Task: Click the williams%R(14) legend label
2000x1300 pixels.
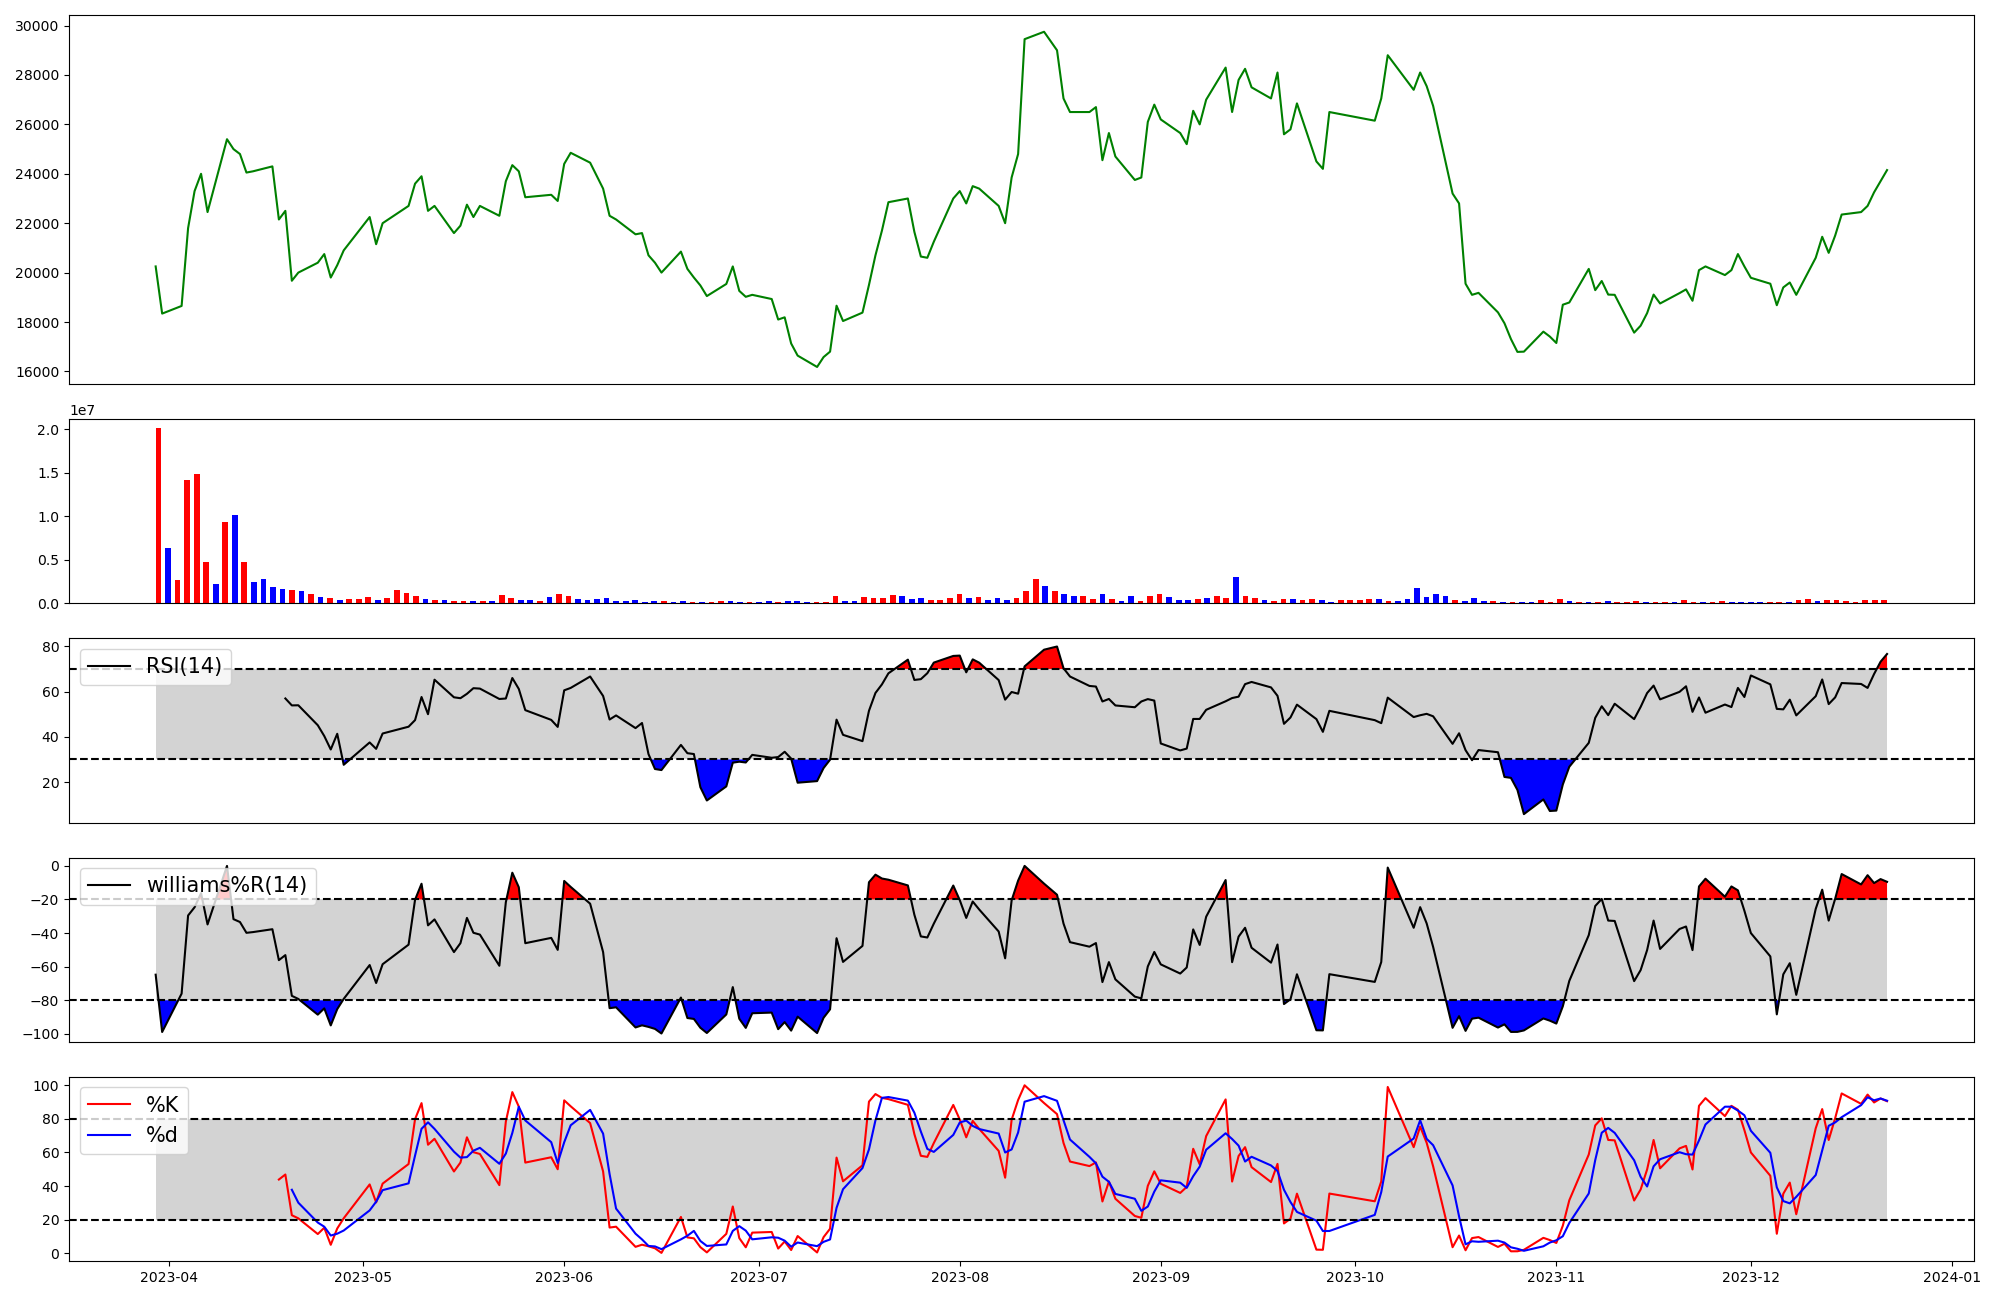Action: click(x=227, y=885)
